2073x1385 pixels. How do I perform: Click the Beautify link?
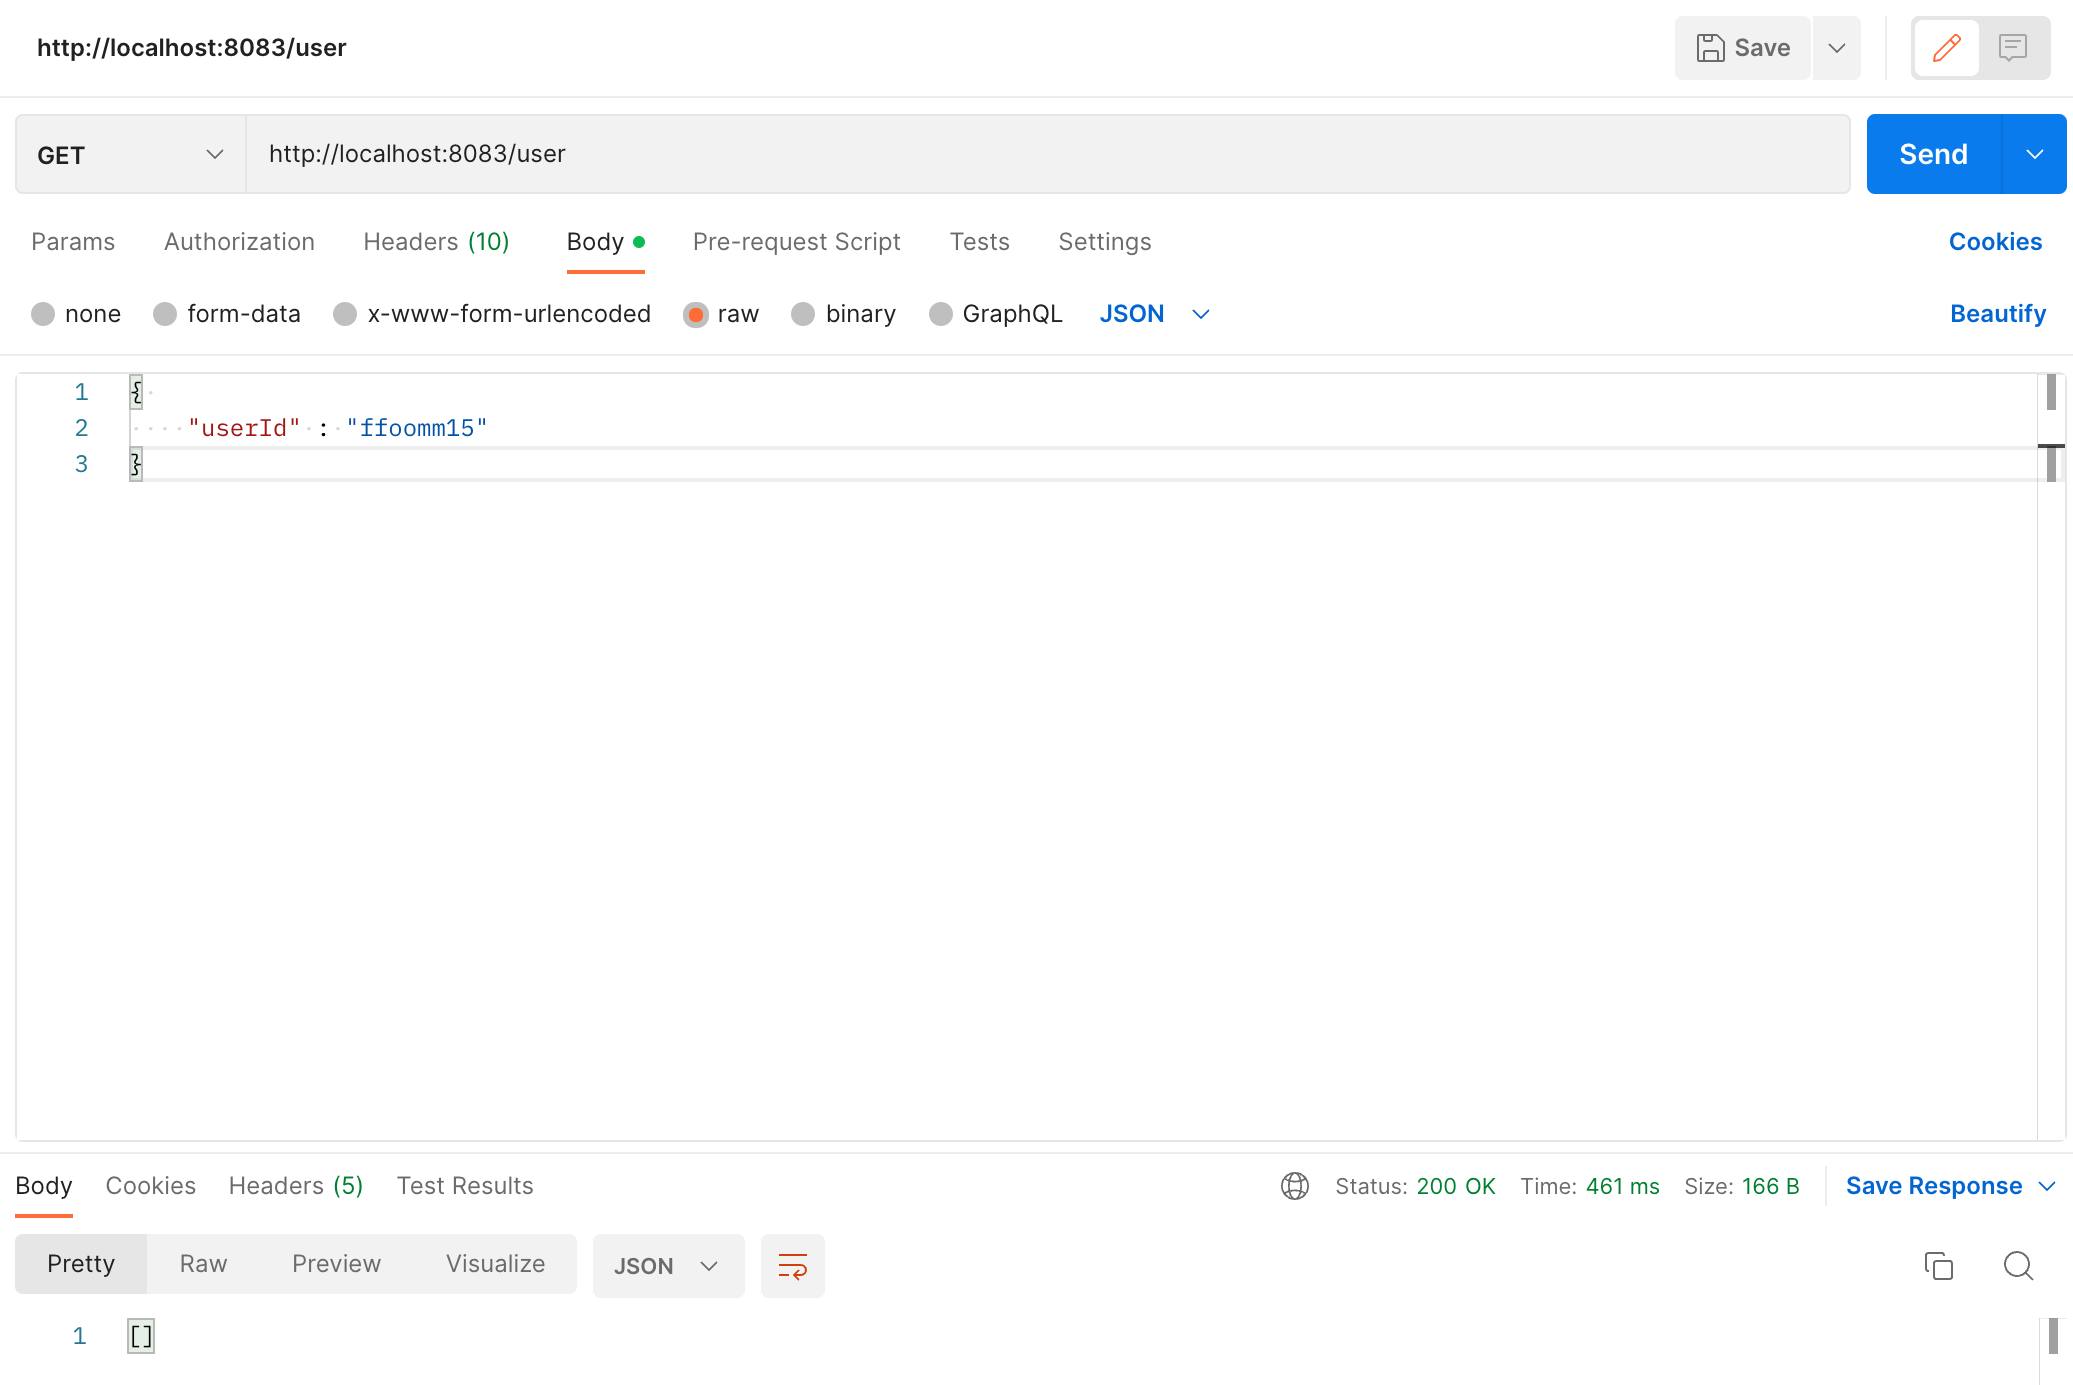(1997, 314)
